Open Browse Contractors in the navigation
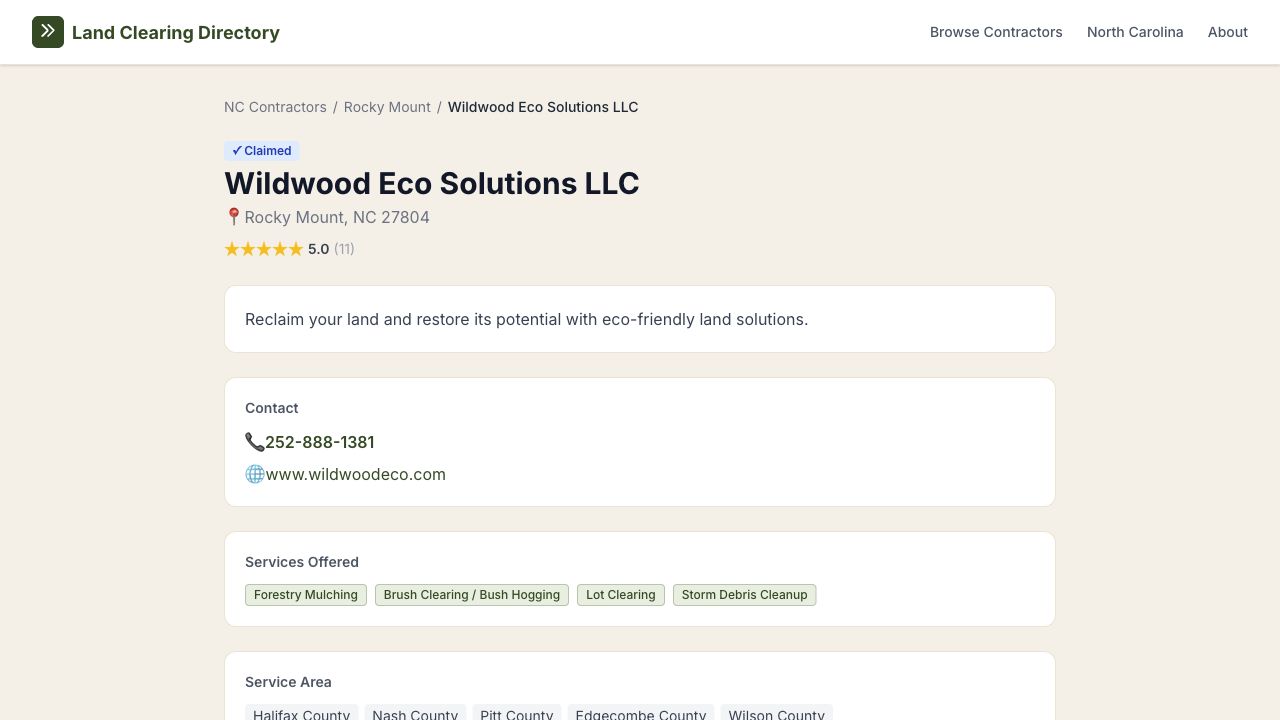The height and width of the screenshot is (720, 1280). (996, 32)
